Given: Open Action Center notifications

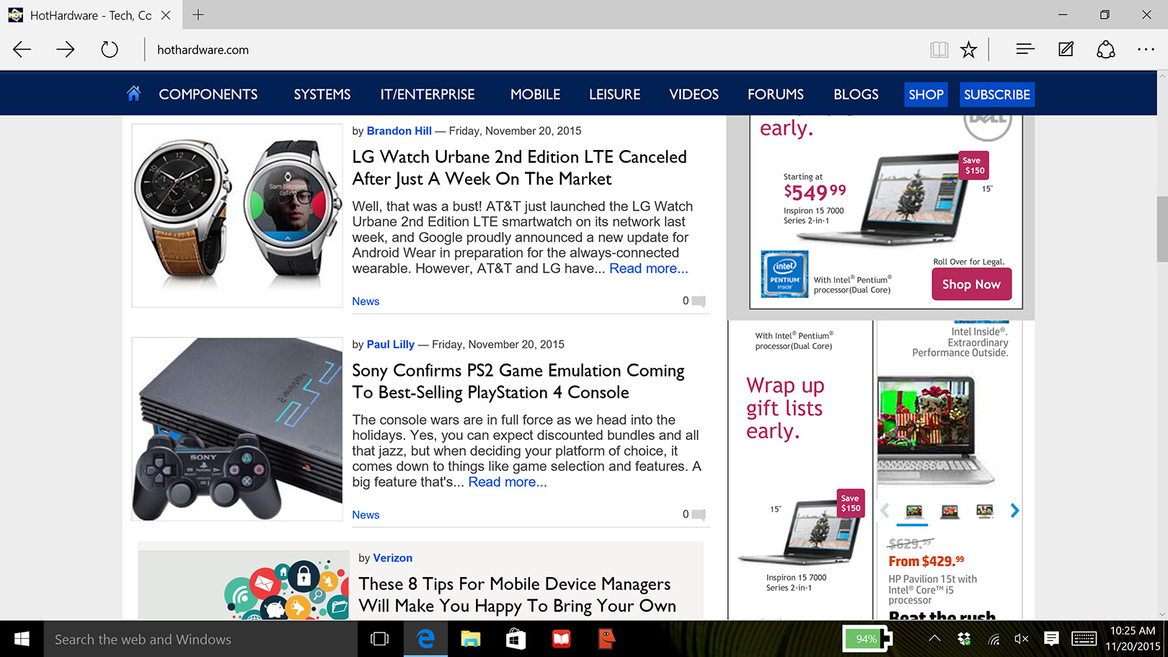Looking at the screenshot, I should coord(1051,639).
